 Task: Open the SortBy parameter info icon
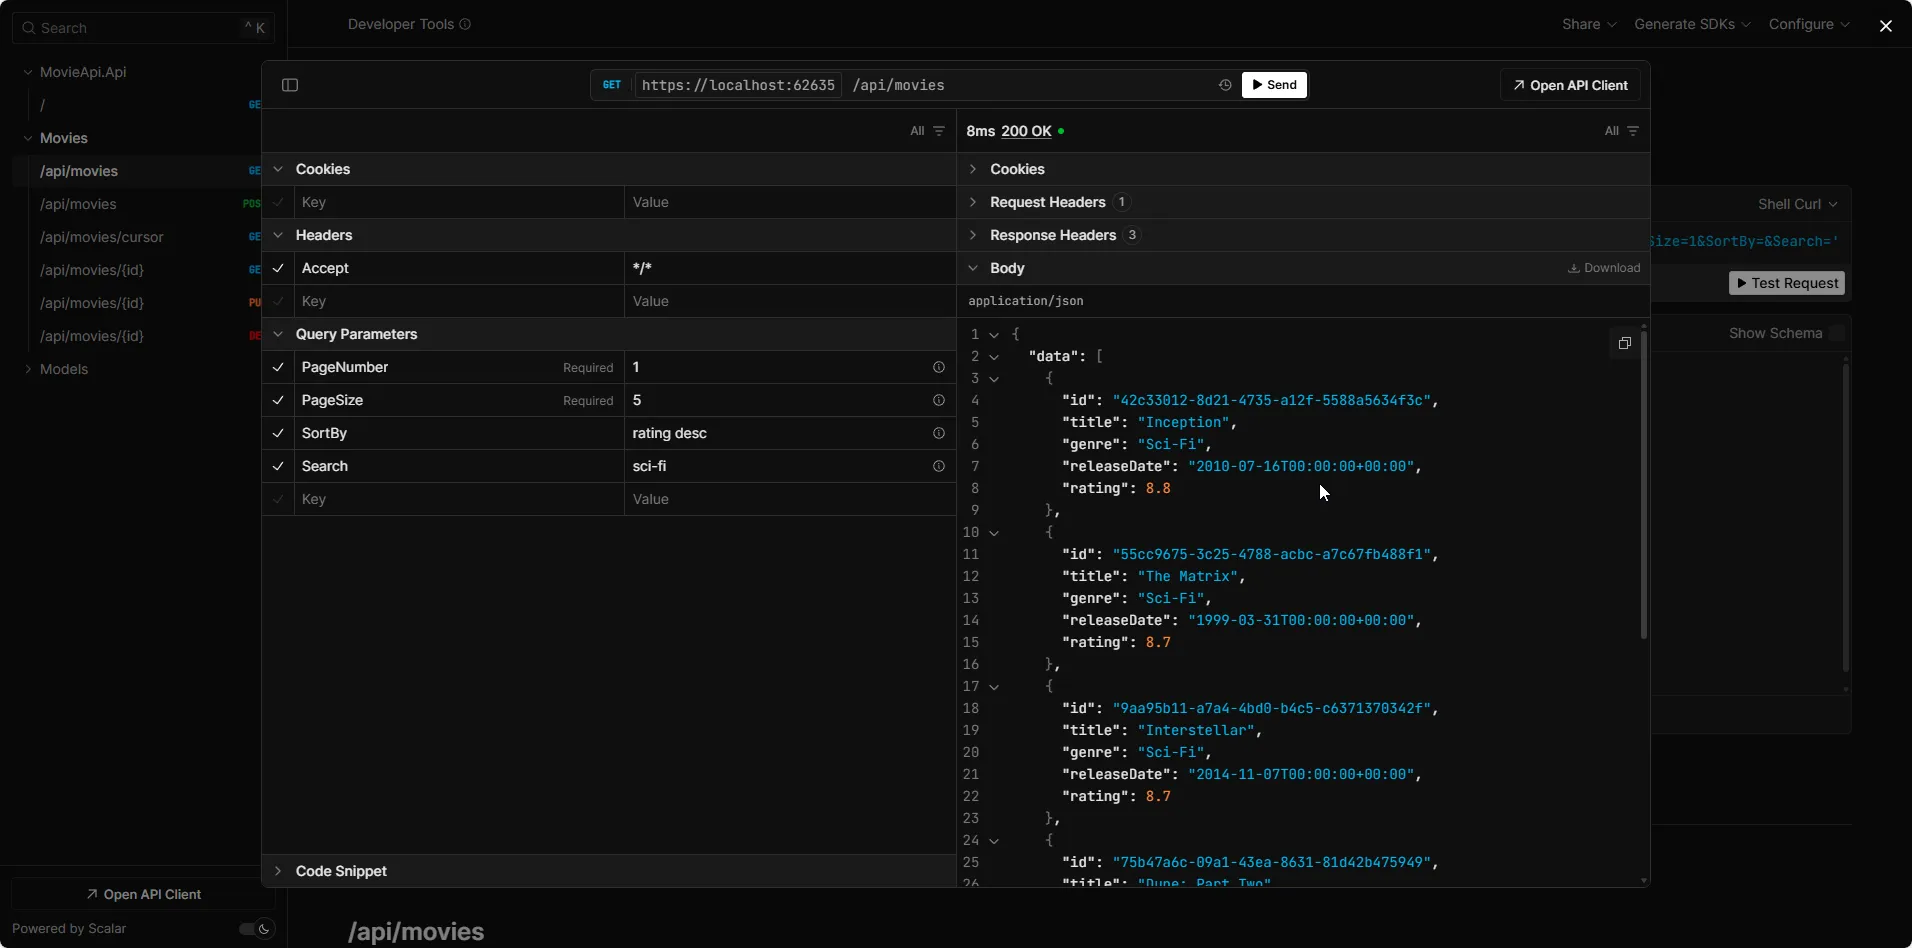pyautogui.click(x=938, y=433)
